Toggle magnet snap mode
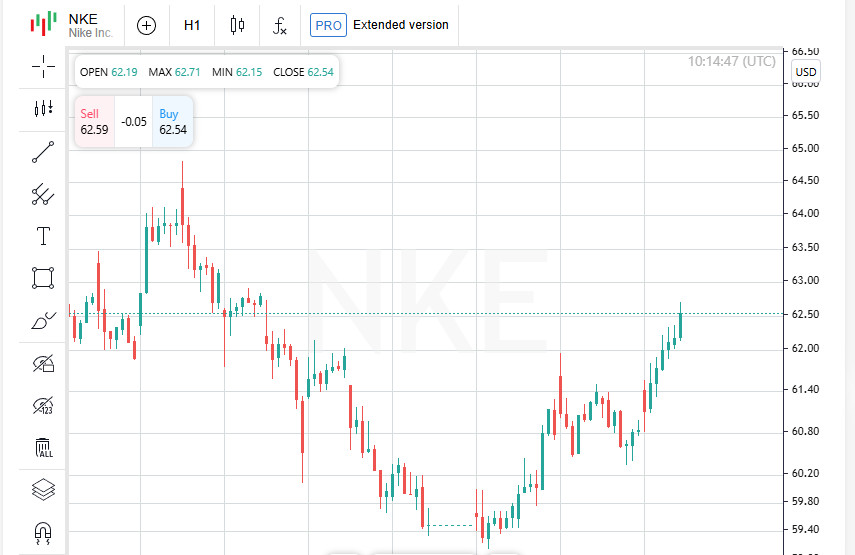This screenshot has height=555, width=855. point(43,531)
